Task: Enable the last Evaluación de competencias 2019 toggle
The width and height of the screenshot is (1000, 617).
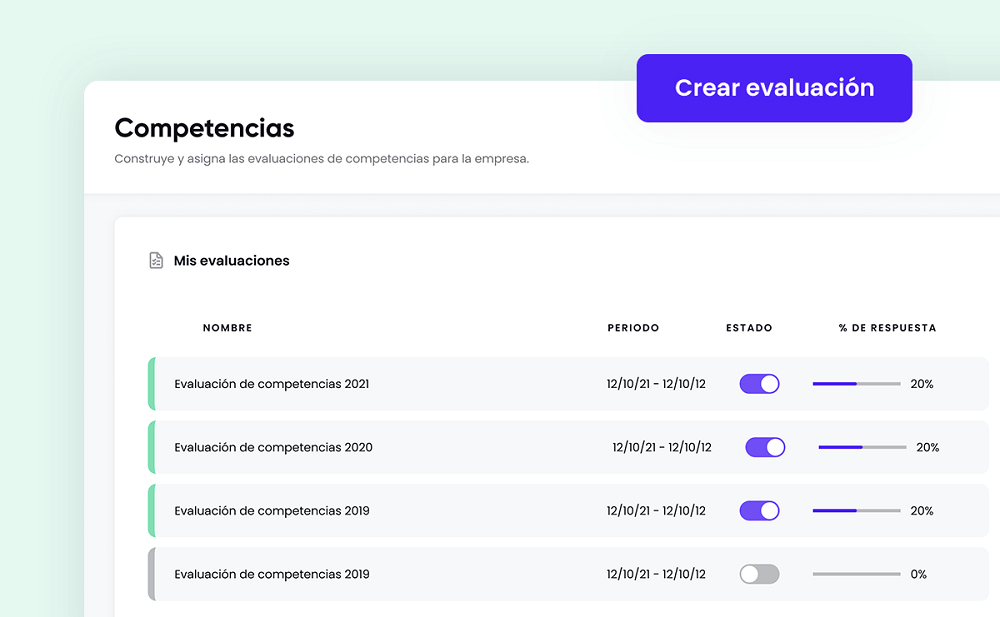Action: point(759,574)
